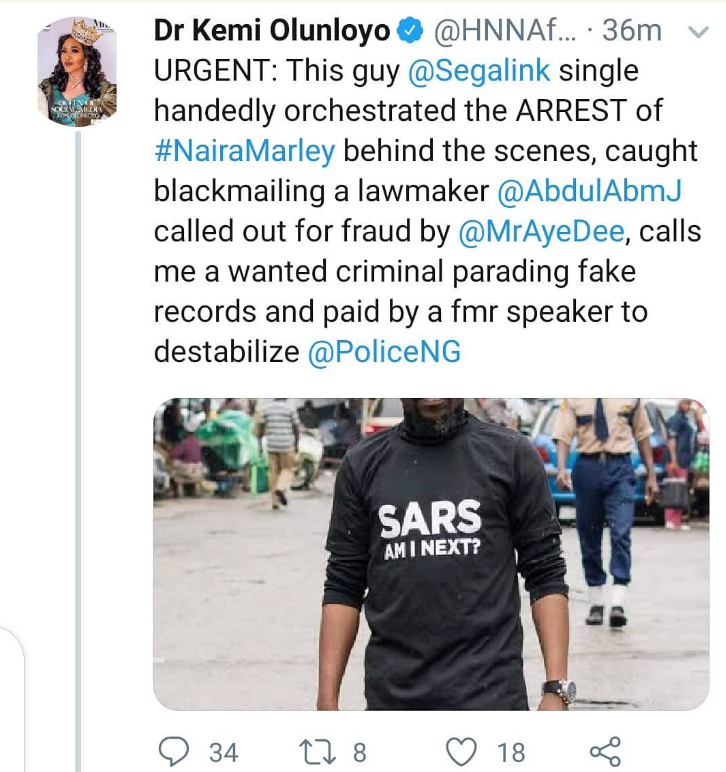726x772 pixels.
Task: Open the tweet via the 36m timestamp
Action: point(632,31)
